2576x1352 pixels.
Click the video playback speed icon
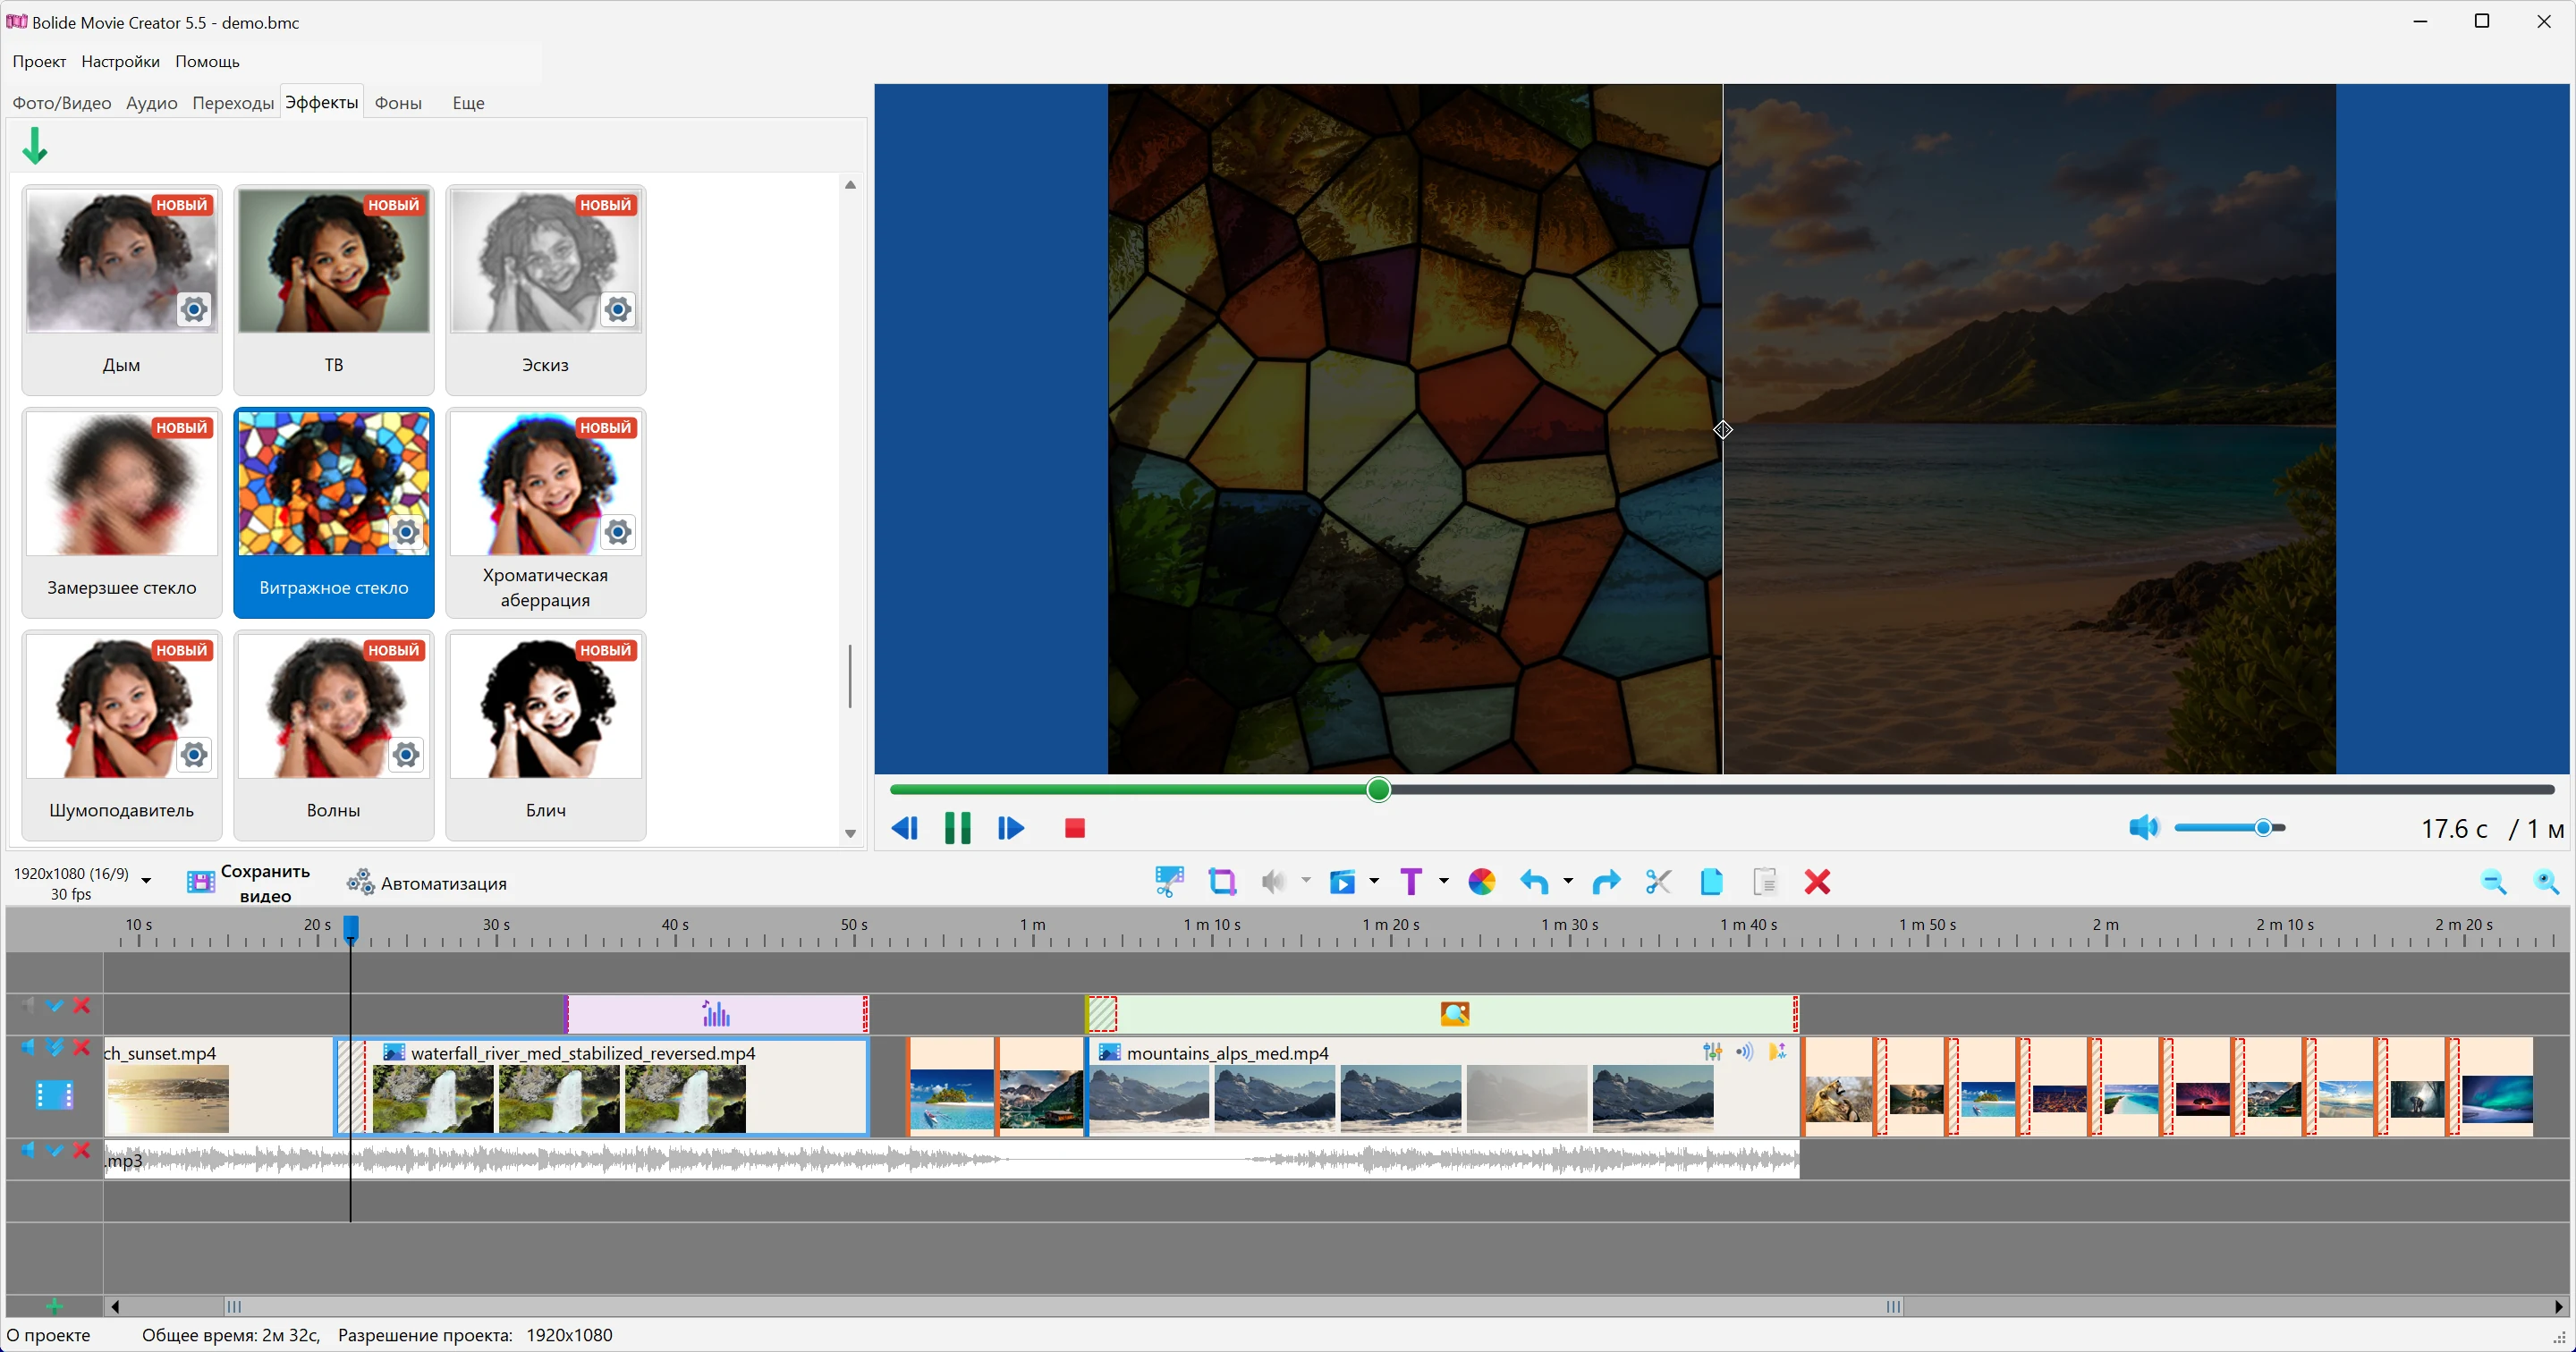(1342, 881)
